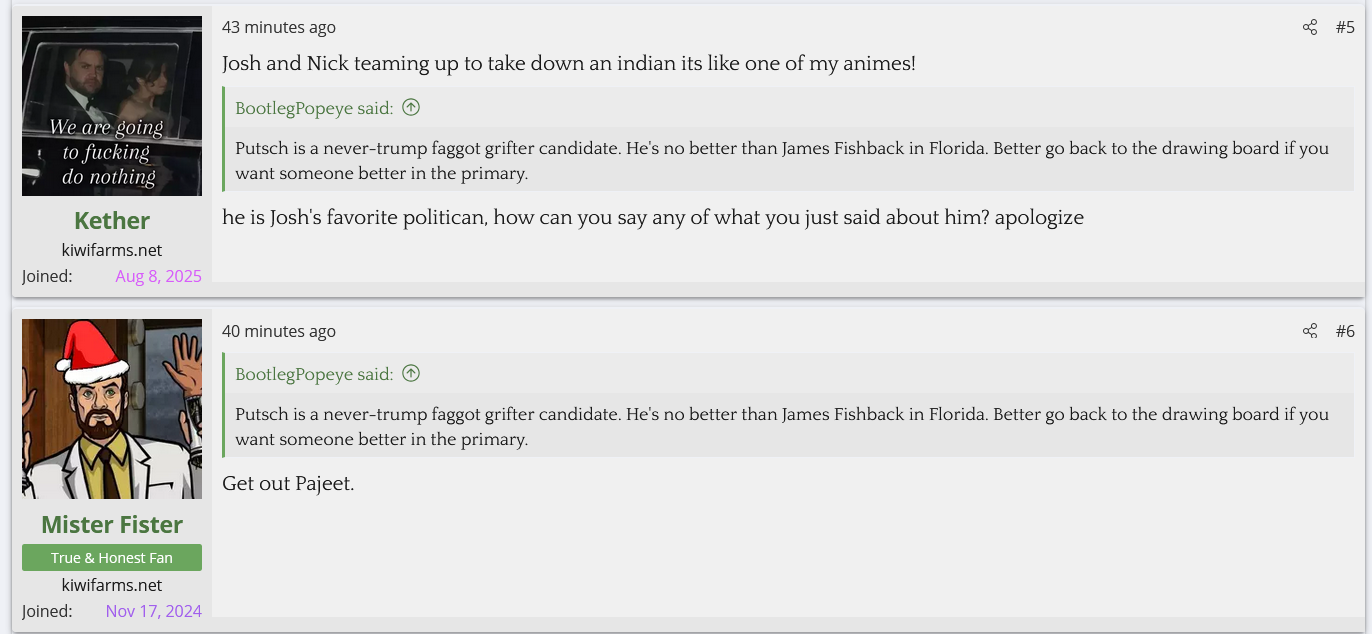The image size is (1372, 634).
Task: Click "BootlegPopeye said:" in post #5
Action: click(314, 108)
